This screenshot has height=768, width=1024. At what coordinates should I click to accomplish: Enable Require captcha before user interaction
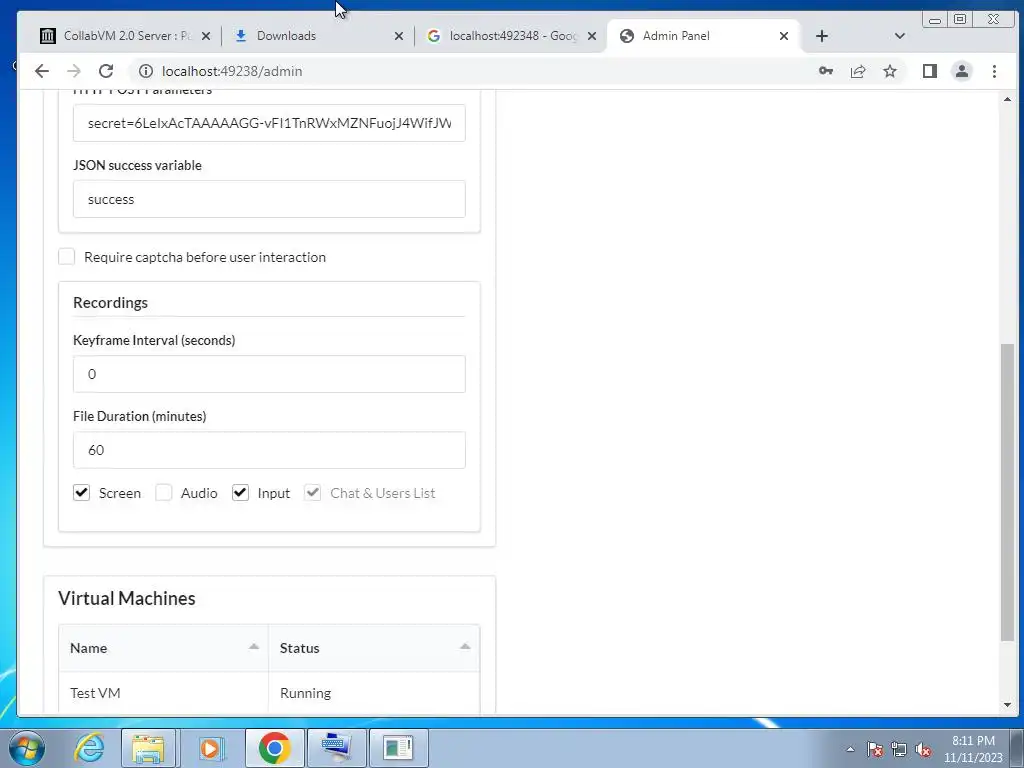point(67,257)
